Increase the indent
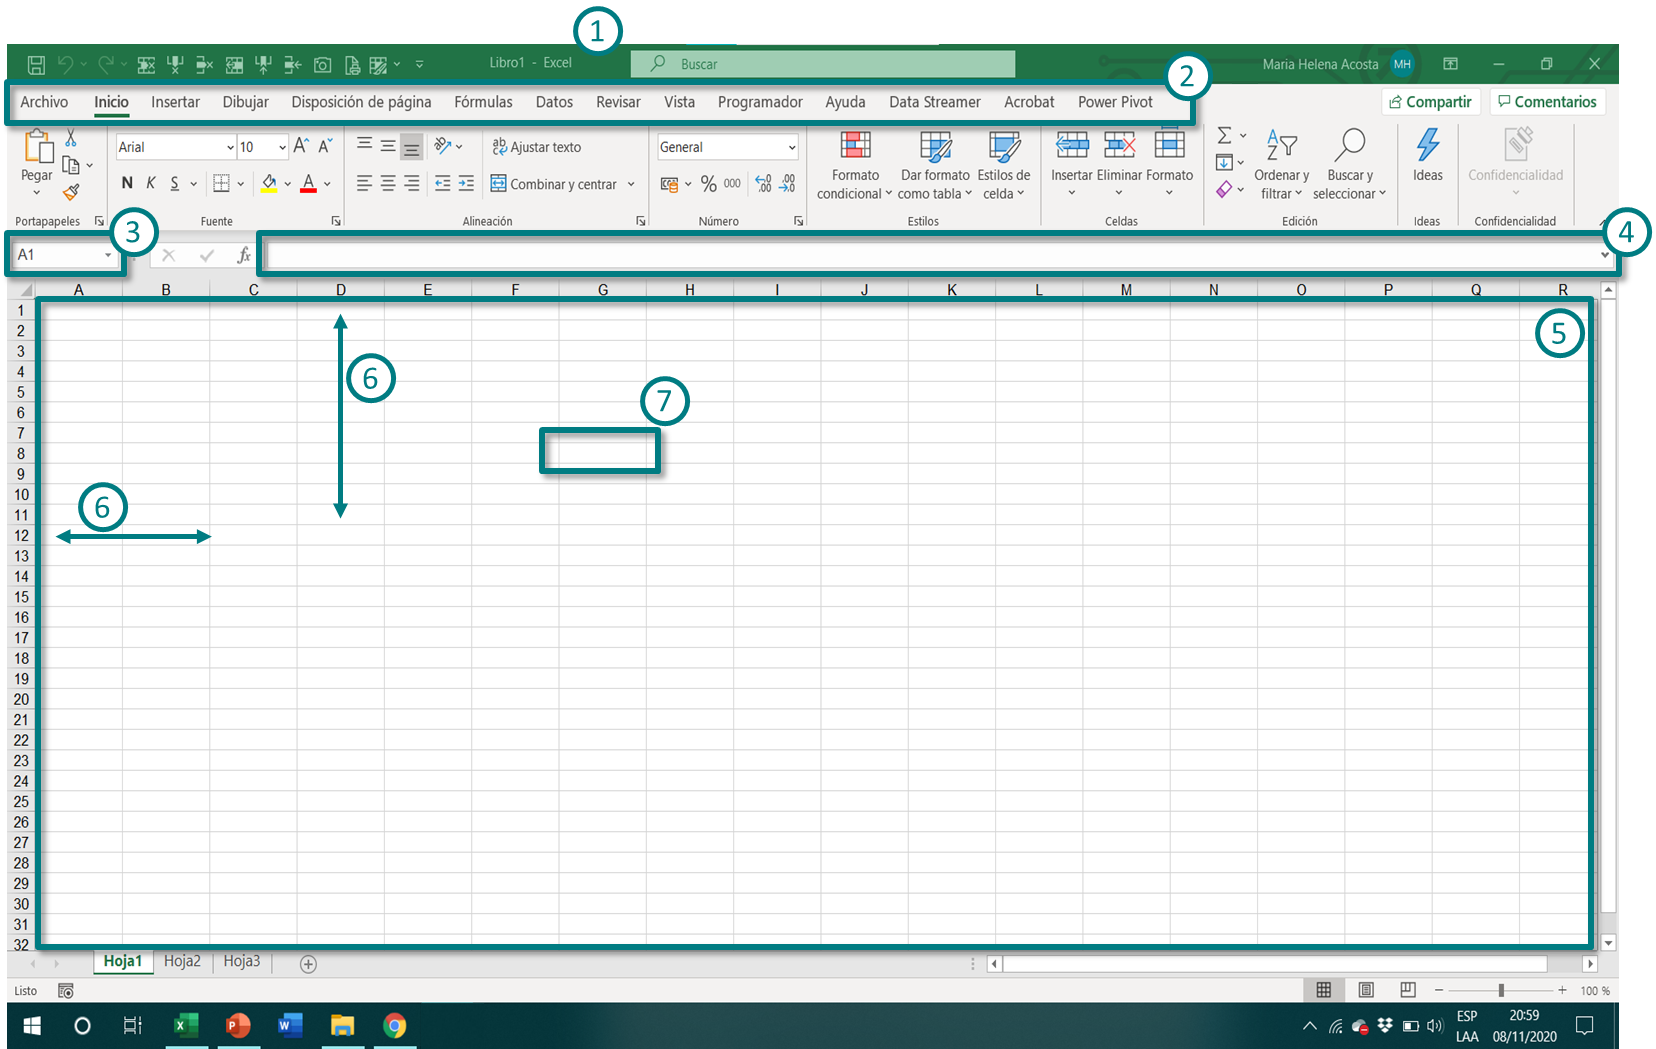Image resolution: width=1656 pixels, height=1049 pixels. (x=466, y=184)
